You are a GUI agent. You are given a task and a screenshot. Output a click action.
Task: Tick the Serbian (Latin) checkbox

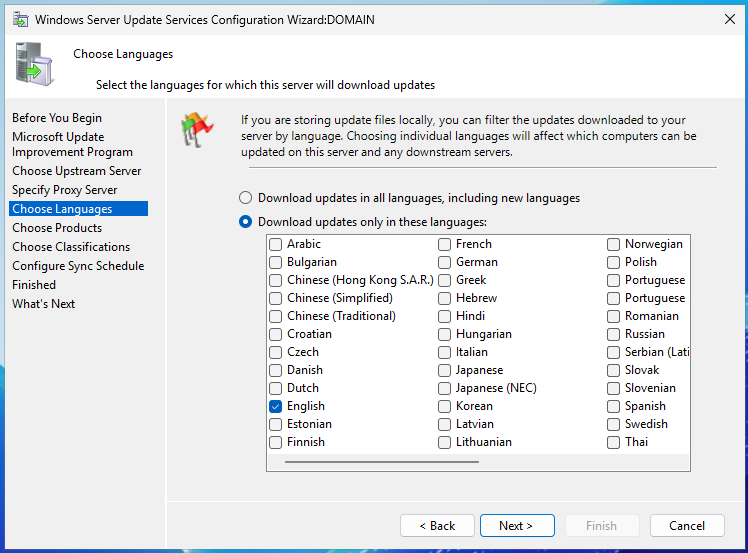tap(613, 352)
